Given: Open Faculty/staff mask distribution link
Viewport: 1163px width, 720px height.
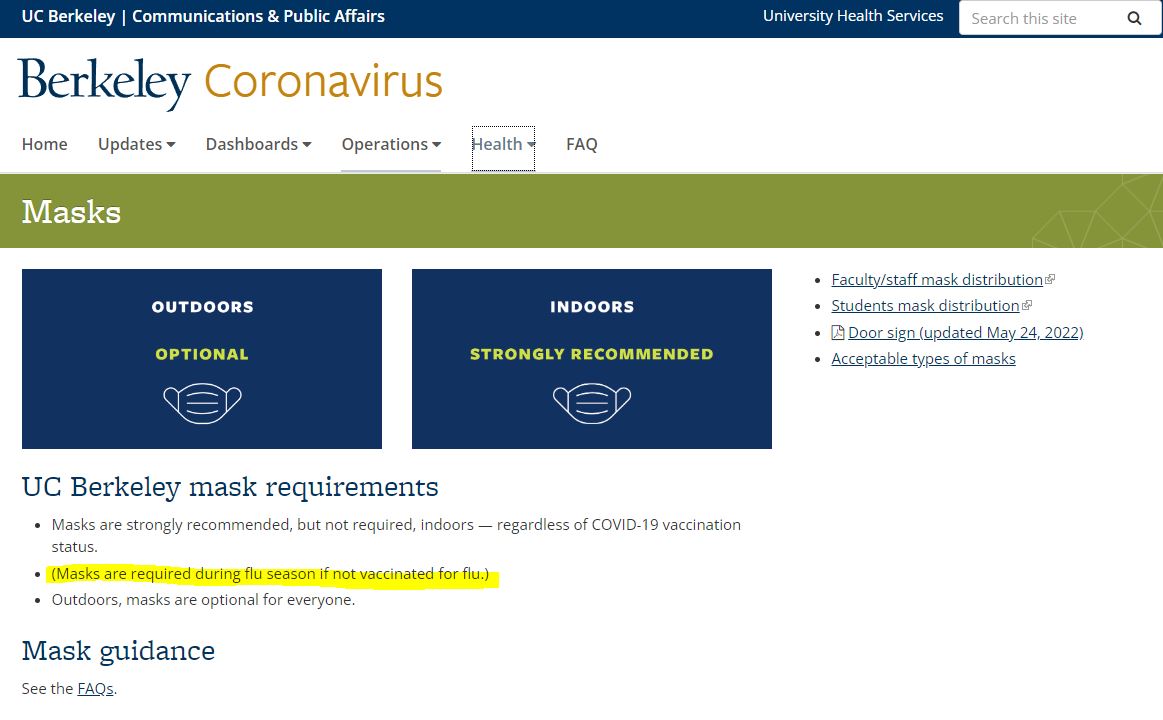Looking at the screenshot, I should click(937, 280).
